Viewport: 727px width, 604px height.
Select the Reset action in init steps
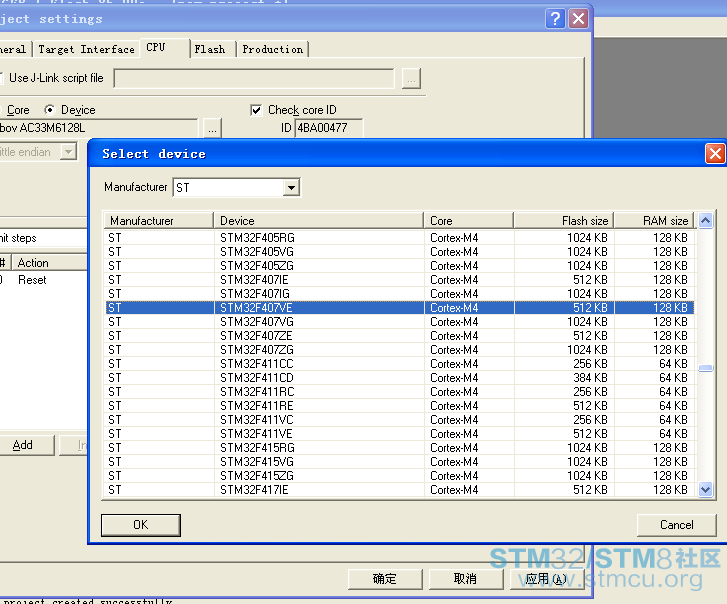point(32,280)
